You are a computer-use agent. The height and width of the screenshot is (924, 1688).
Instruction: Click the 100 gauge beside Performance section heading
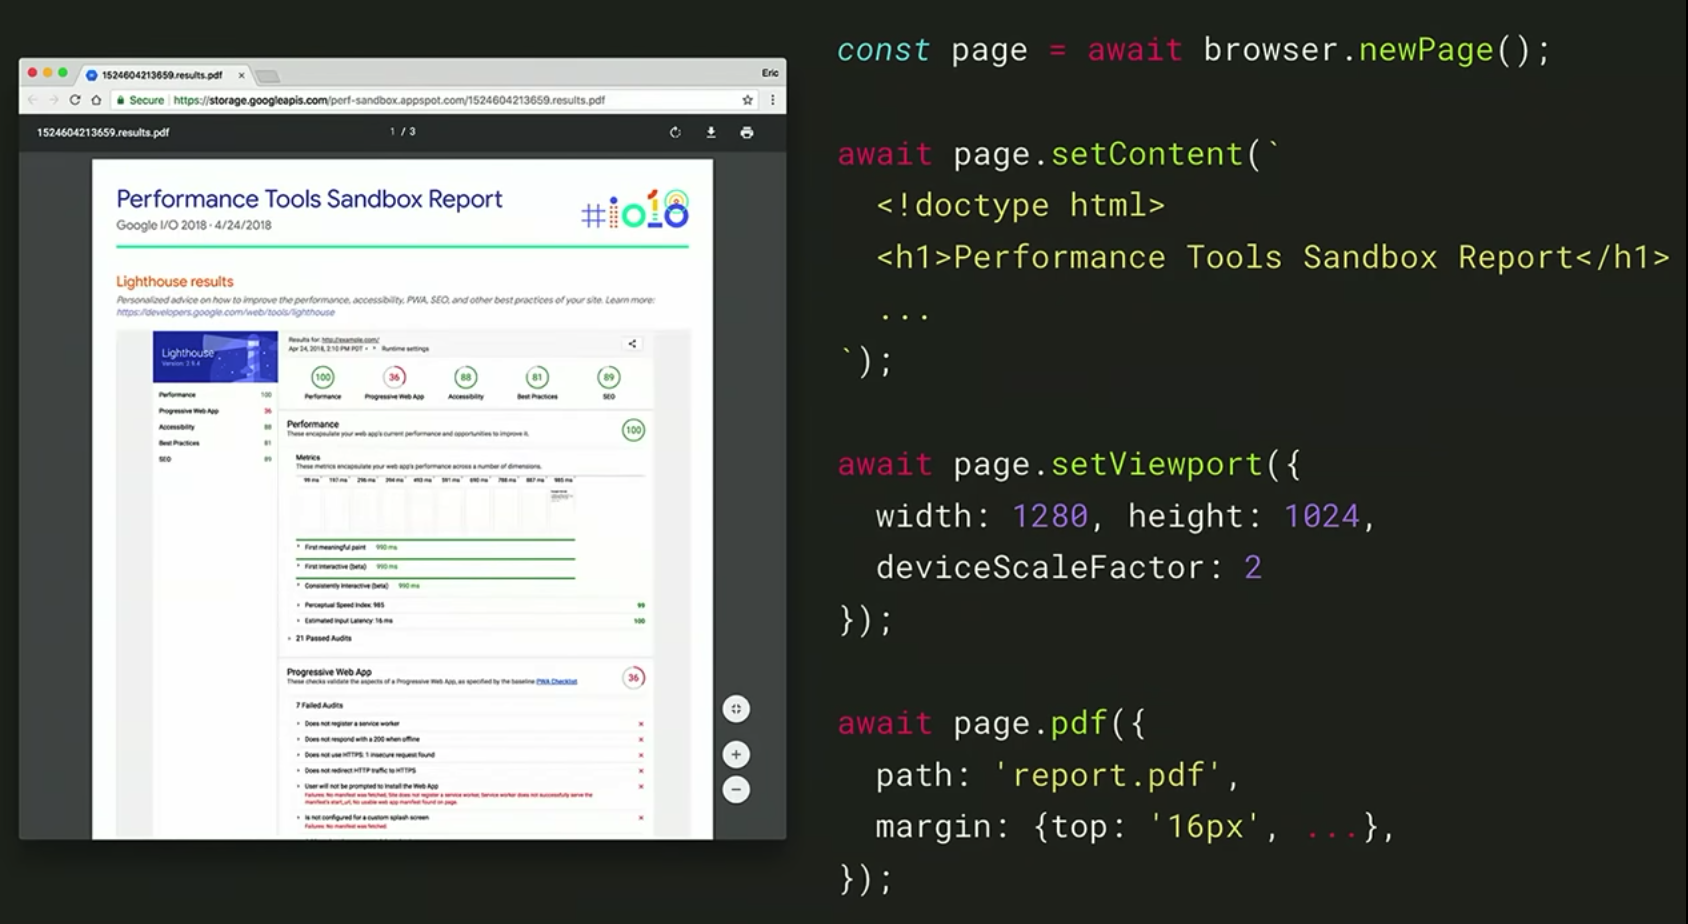633,430
